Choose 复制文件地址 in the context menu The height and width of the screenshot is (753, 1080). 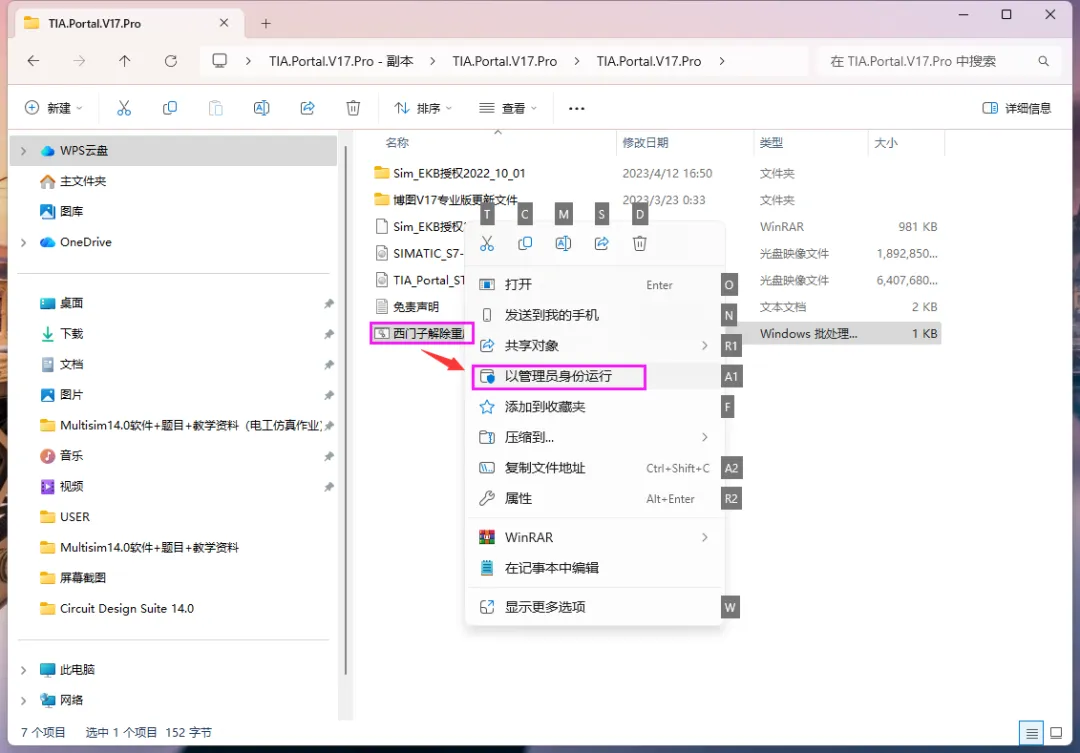[x=594, y=468]
